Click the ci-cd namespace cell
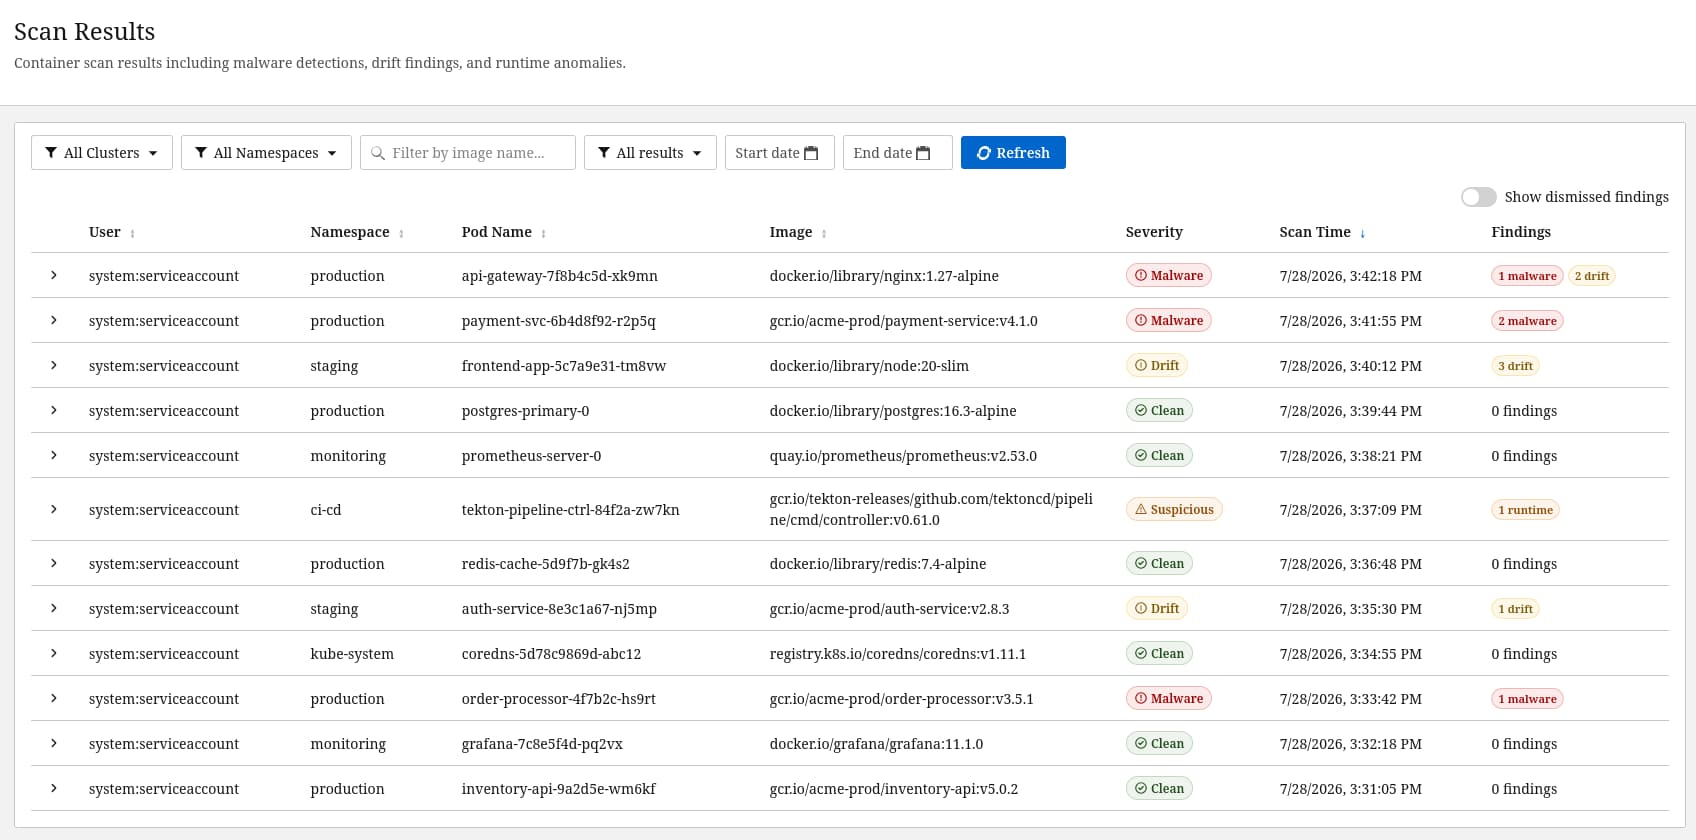This screenshot has height=840, width=1696. (x=326, y=510)
